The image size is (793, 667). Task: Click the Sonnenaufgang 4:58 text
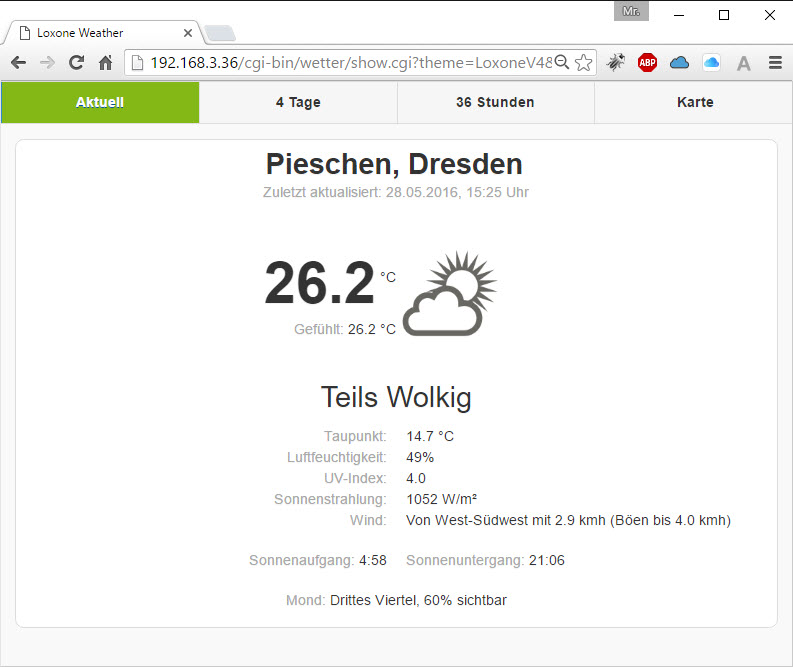318,560
